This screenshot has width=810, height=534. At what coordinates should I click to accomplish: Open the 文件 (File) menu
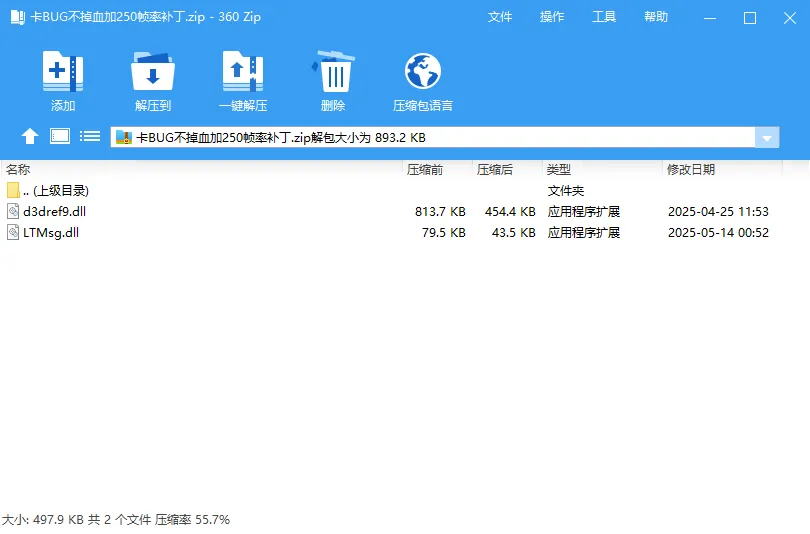[x=500, y=17]
